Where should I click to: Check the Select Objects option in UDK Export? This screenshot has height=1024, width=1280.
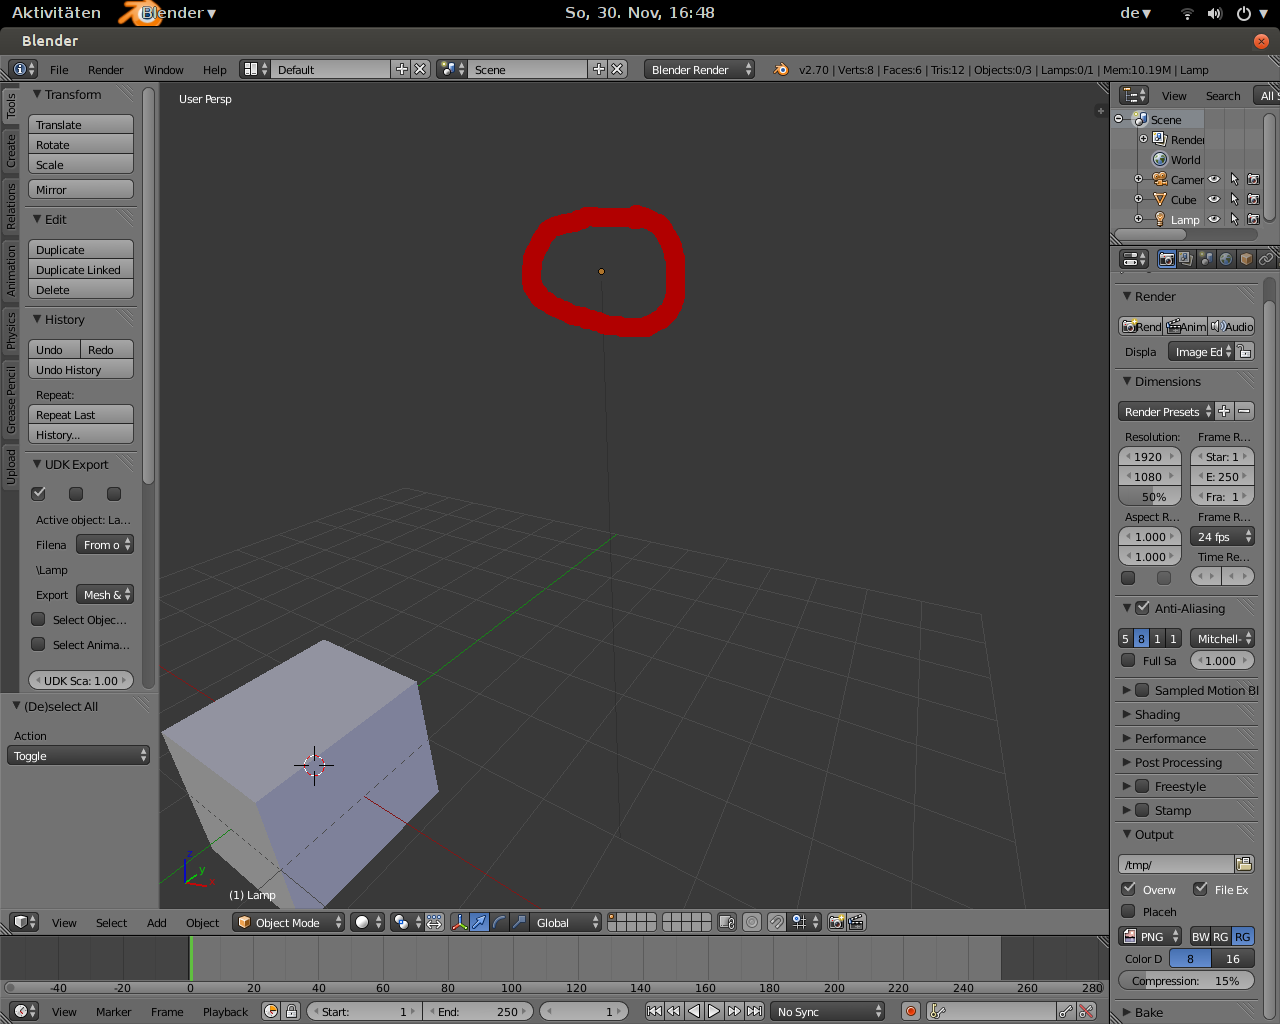coord(38,619)
